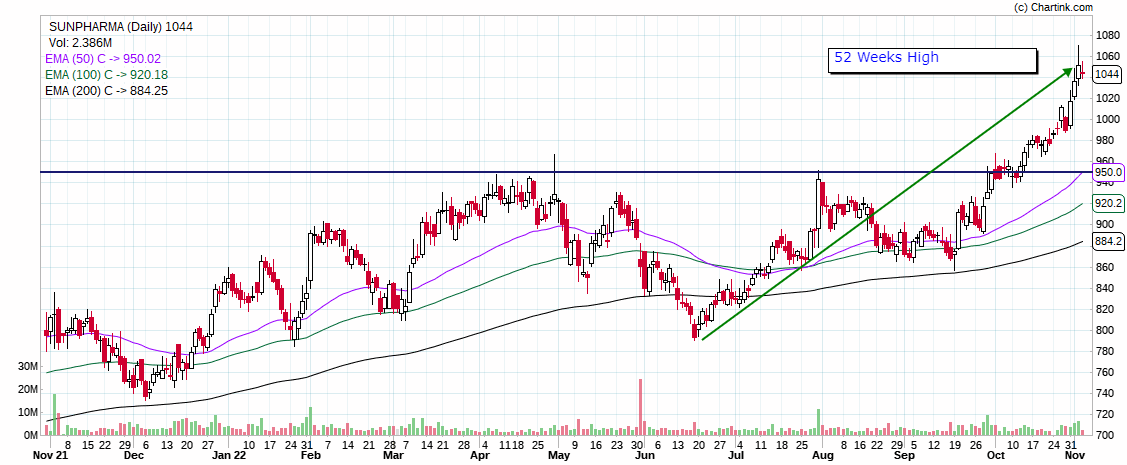Select the 920.2 green price tag
Screen dimensions: 1127x465
point(1107,204)
